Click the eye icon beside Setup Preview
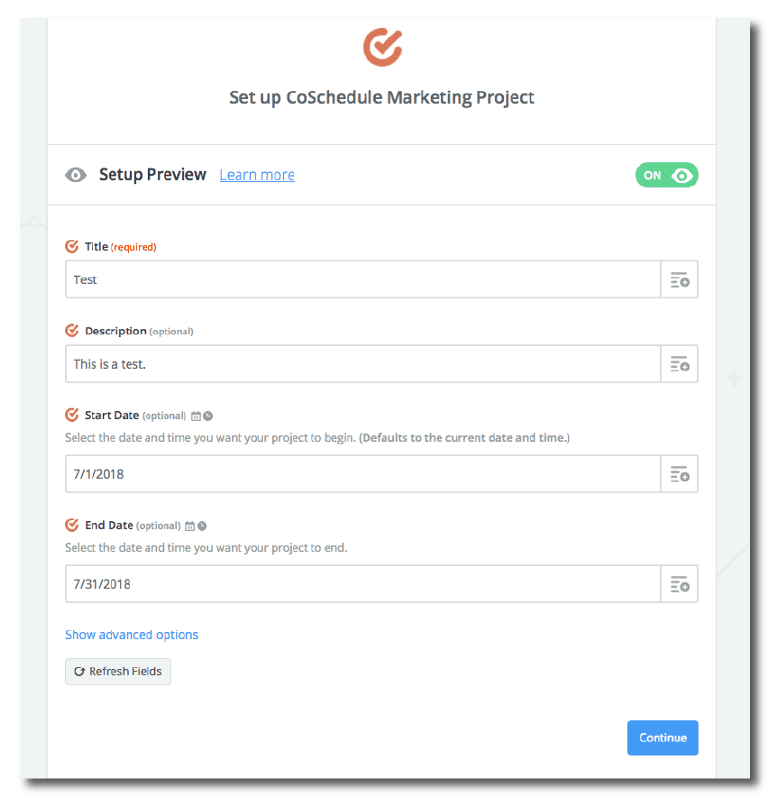The height and width of the screenshot is (800, 770). (76, 175)
